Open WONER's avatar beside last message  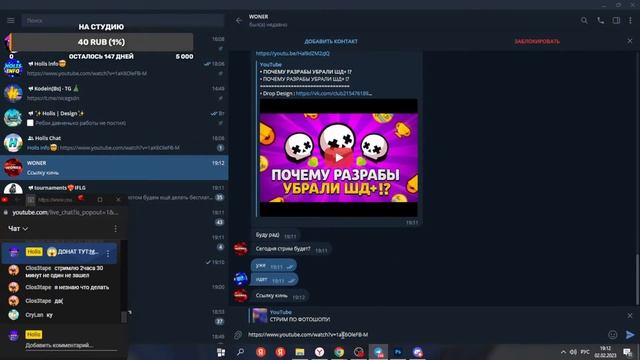[x=241, y=295]
